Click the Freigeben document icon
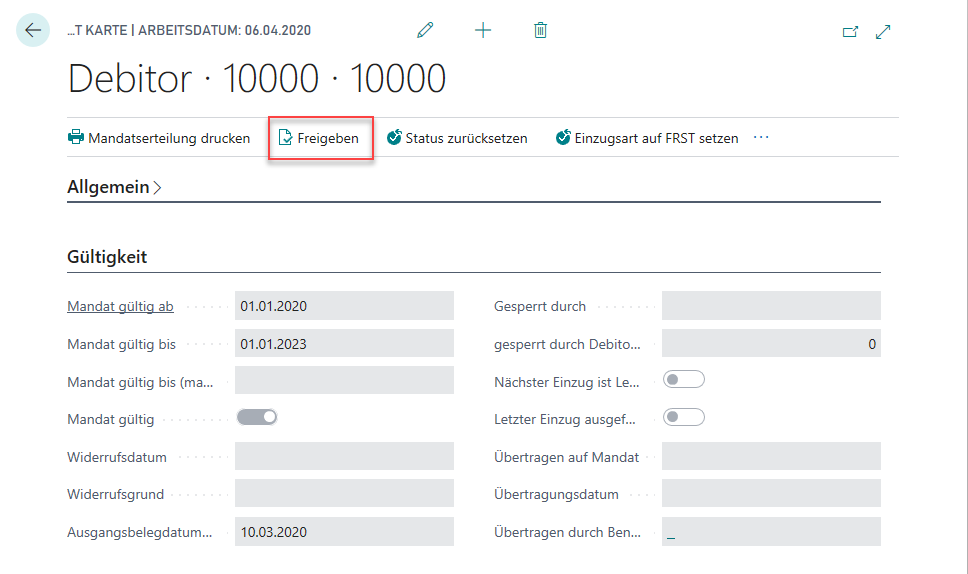The image size is (968, 574). [x=285, y=138]
